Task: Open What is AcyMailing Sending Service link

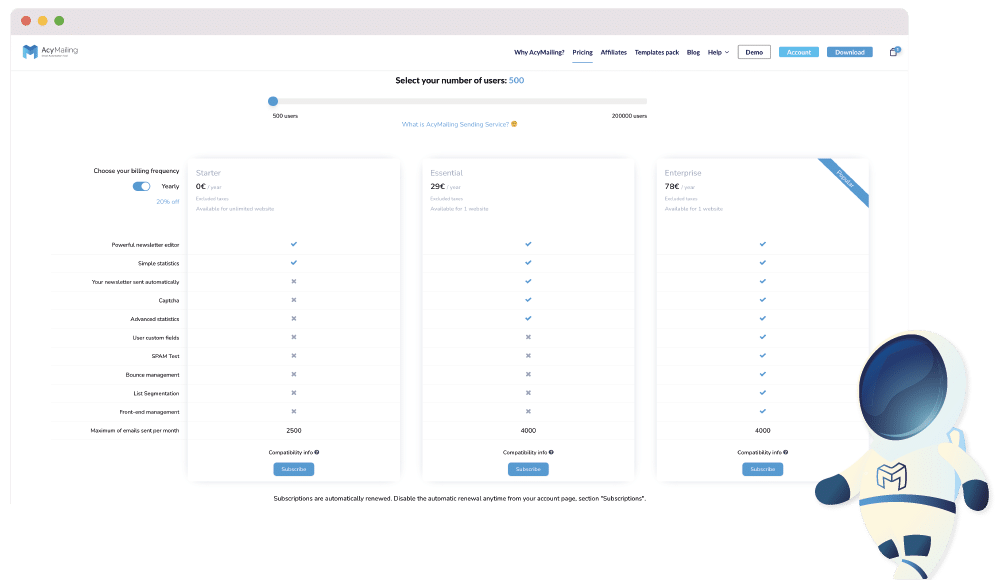Action: (455, 124)
